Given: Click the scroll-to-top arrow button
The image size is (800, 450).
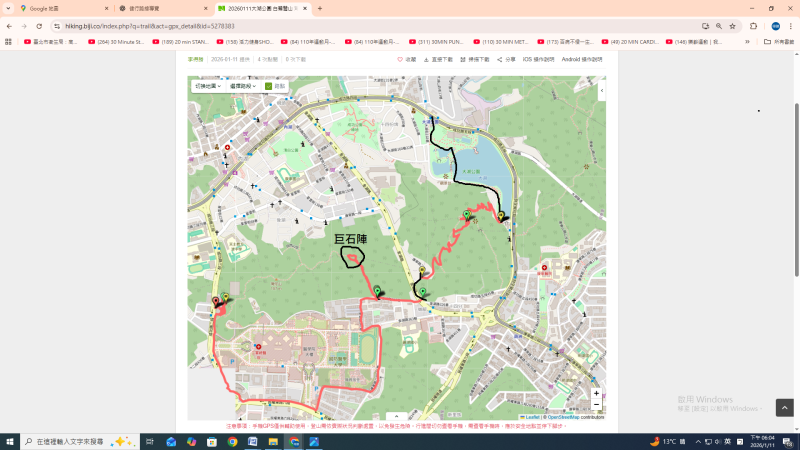Looking at the screenshot, I should click(x=785, y=407).
